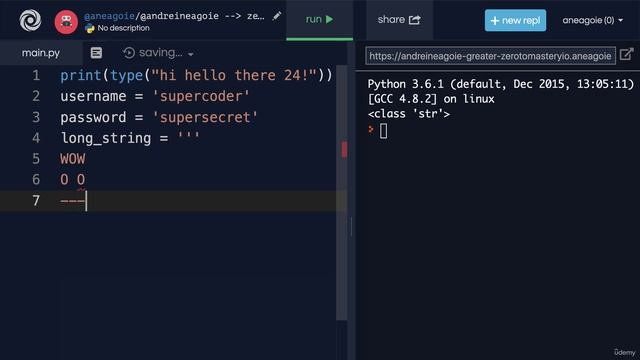Click the Python language icon
The image size is (640, 360).
pyautogui.click(x=90, y=28)
